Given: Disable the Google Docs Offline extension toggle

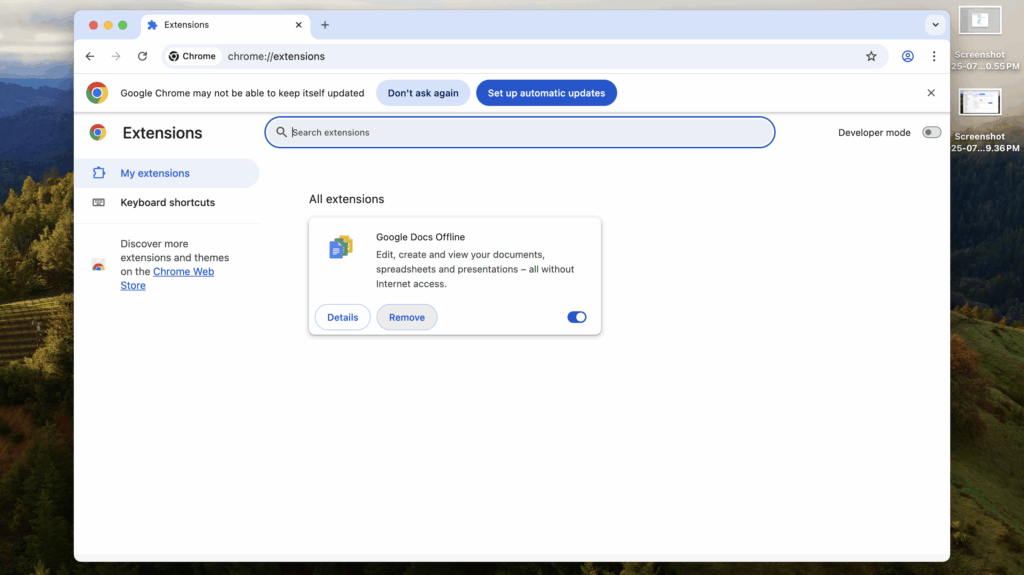Looking at the screenshot, I should 577,317.
